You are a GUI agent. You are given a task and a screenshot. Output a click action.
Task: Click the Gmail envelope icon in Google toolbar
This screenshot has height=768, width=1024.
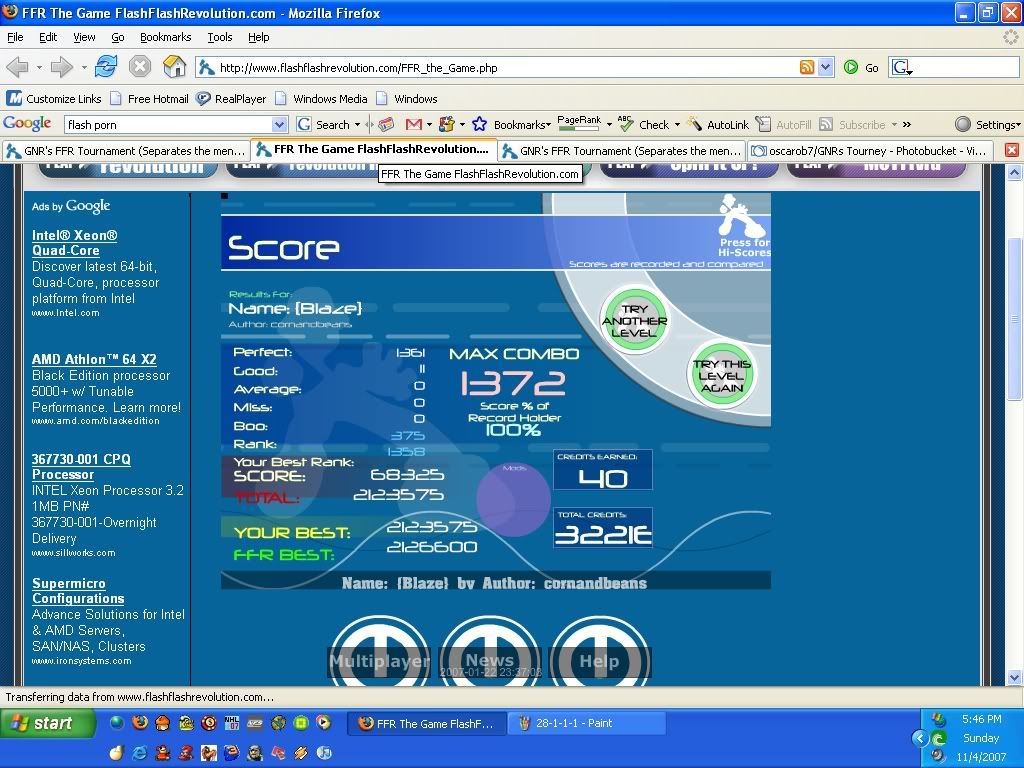pyautogui.click(x=414, y=124)
